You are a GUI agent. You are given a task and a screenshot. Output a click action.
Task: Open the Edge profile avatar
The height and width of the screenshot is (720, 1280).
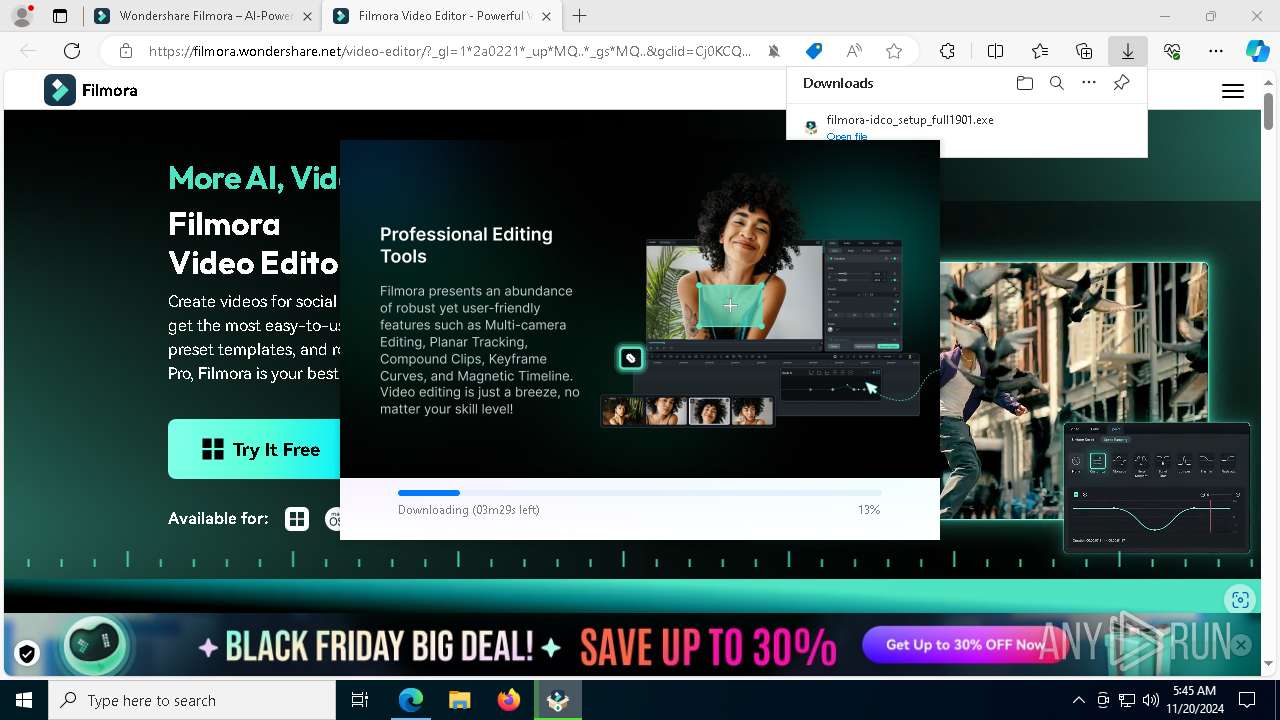21,16
